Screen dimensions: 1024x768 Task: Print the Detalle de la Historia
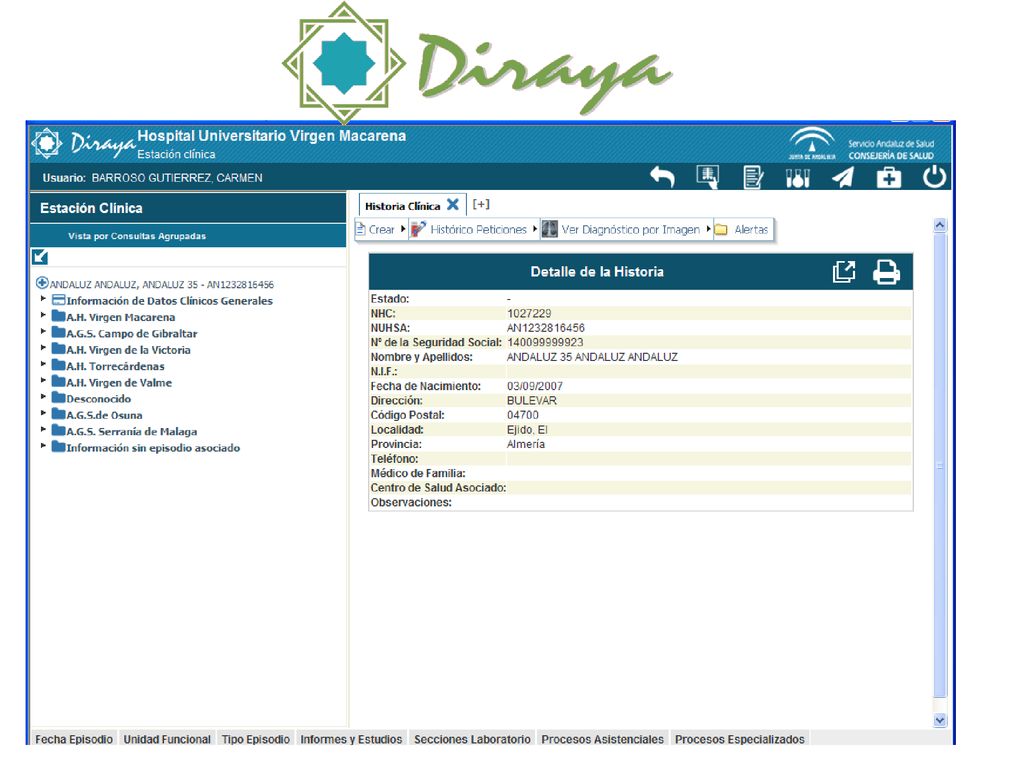click(886, 272)
